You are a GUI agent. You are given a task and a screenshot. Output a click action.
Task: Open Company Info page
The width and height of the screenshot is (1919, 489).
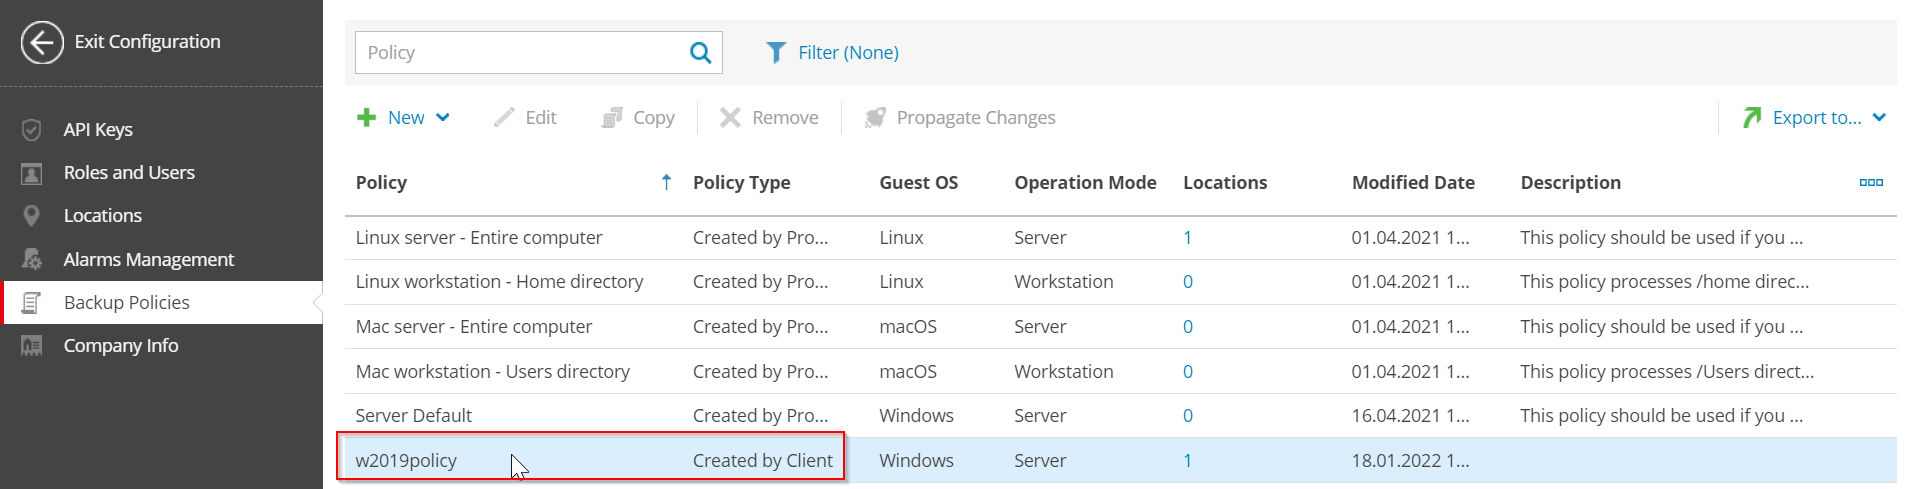120,346
